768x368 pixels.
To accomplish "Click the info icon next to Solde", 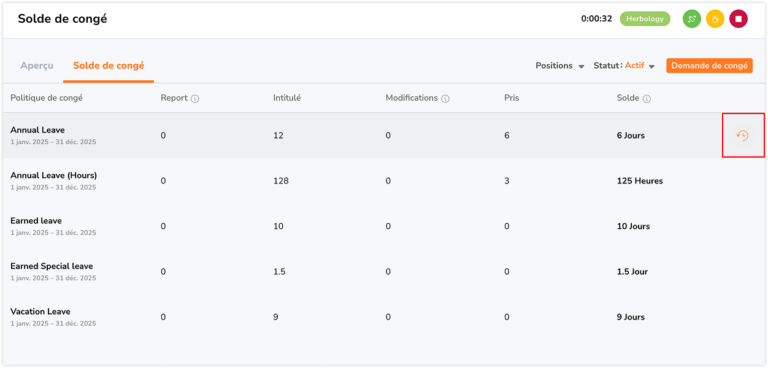I will 647,98.
